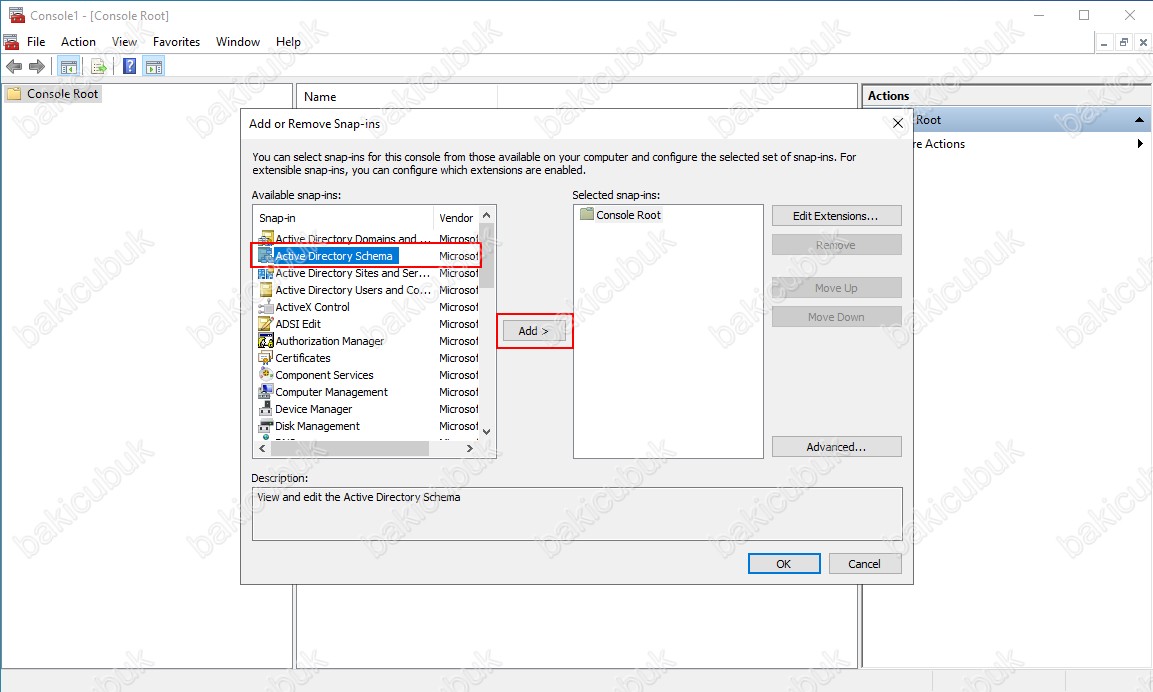Open Advanced snap-in options
Image resolution: width=1153 pixels, height=692 pixels.
(836, 447)
